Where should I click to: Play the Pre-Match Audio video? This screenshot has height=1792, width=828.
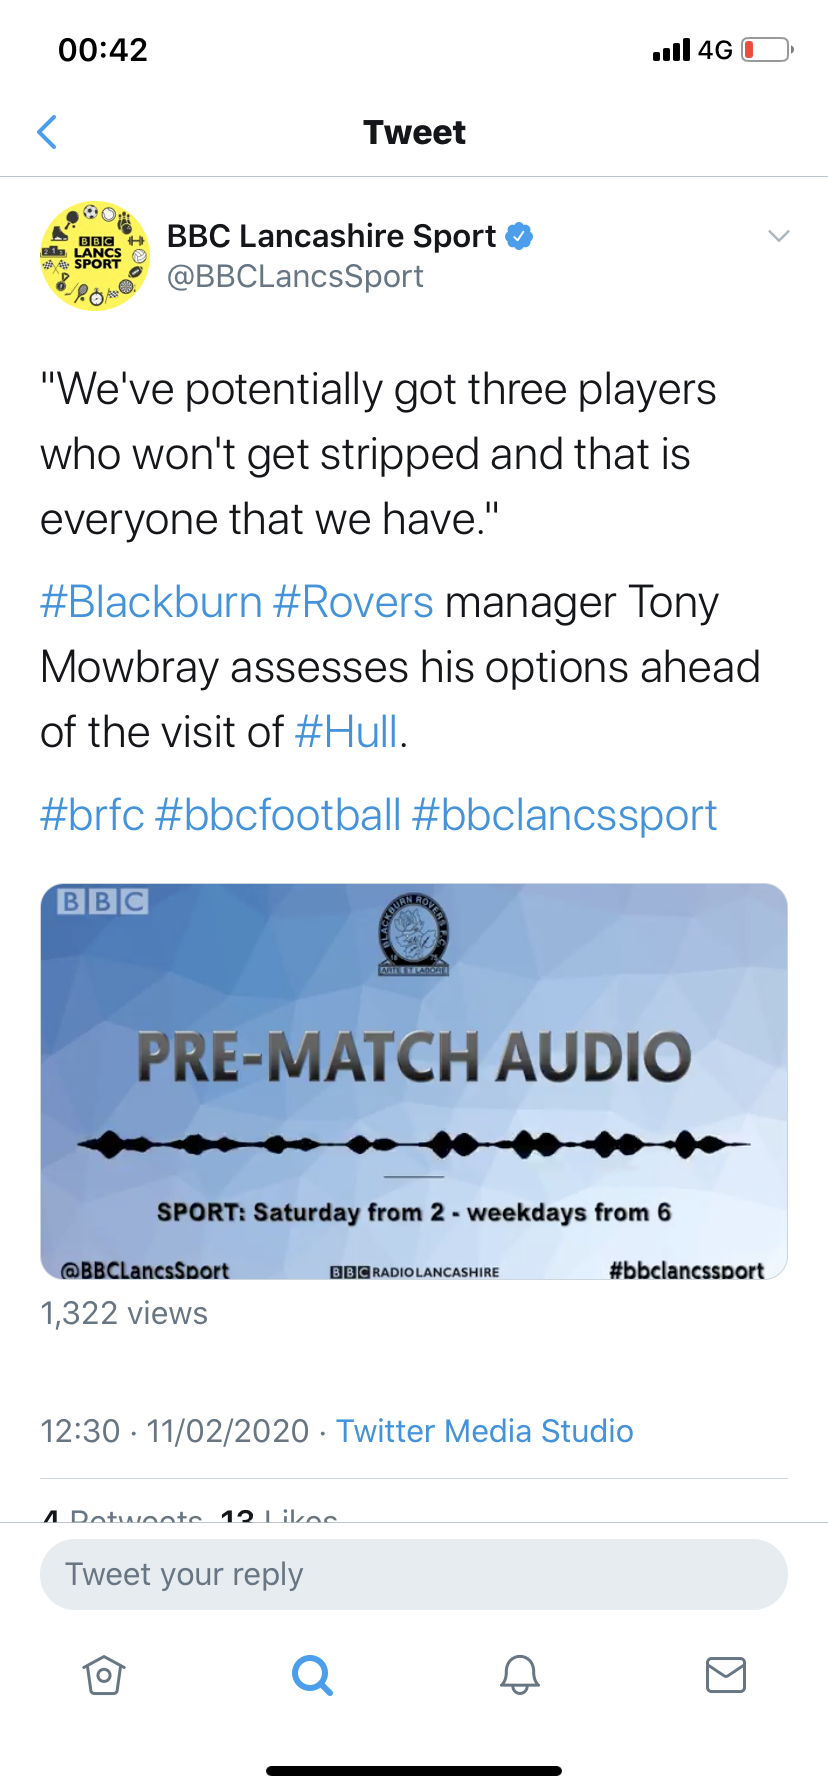(414, 1081)
